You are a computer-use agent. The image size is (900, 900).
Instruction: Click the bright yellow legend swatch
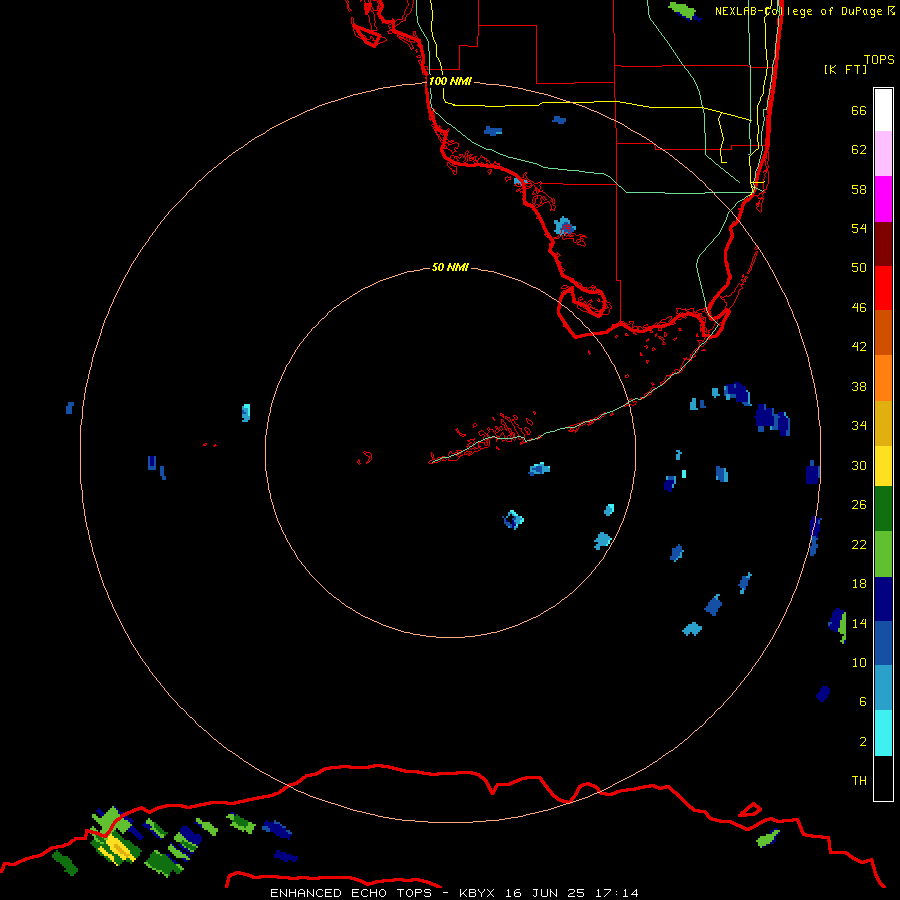point(883,466)
